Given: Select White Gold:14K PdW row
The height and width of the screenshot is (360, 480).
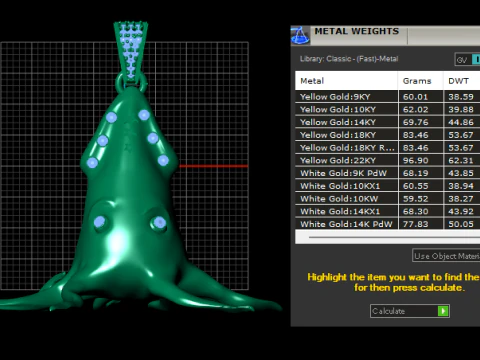Looking at the screenshot, I should click(388, 224).
